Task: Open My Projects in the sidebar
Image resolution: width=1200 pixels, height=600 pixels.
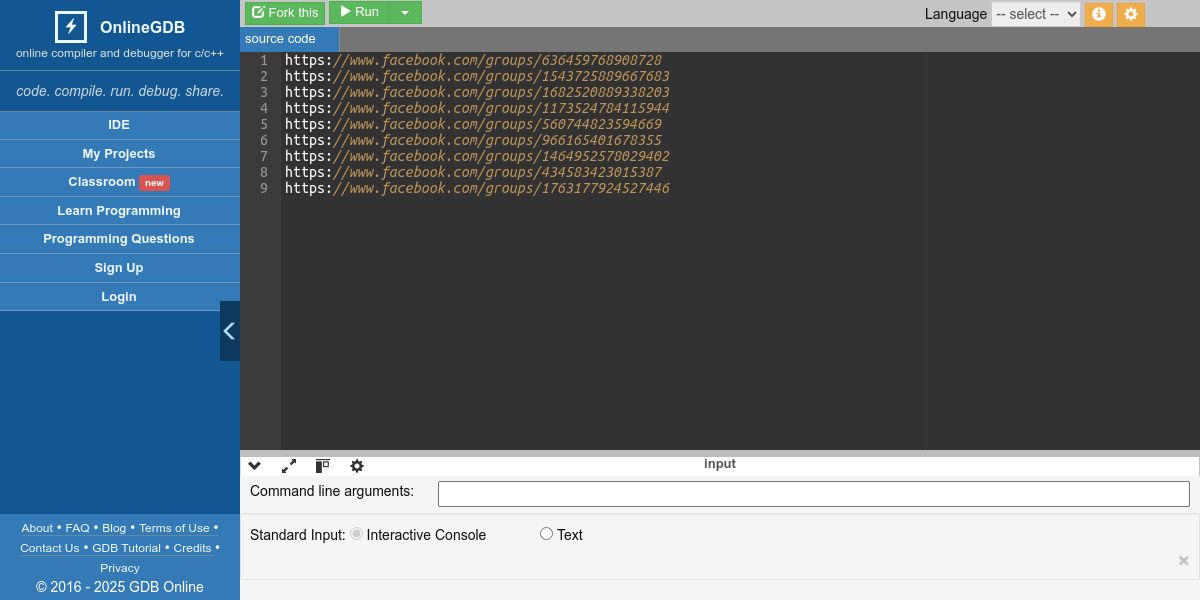Action: point(119,154)
